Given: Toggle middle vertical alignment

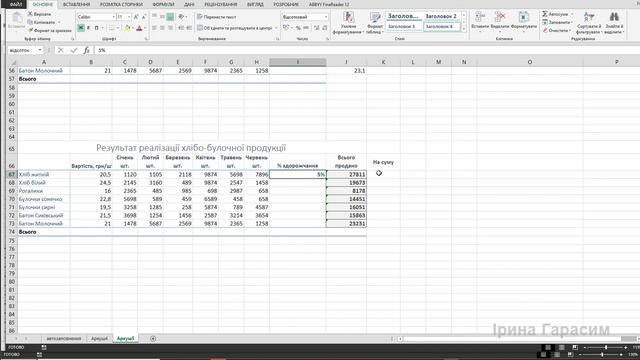Looking at the screenshot, I should click(162, 17).
